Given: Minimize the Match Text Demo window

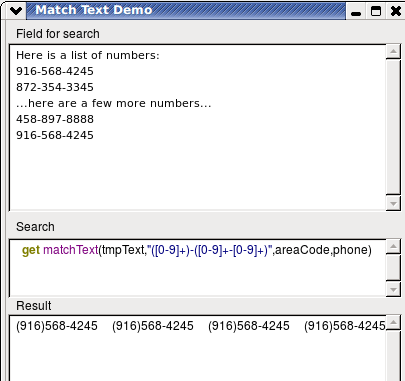Looking at the screenshot, I should tap(356, 12).
